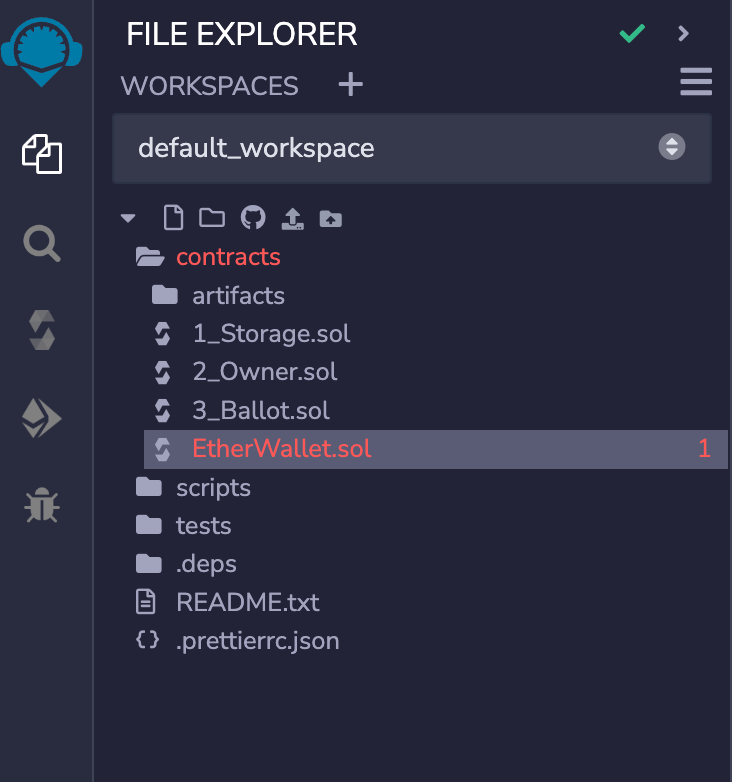Create a new folder with the folder icon

point(212,218)
